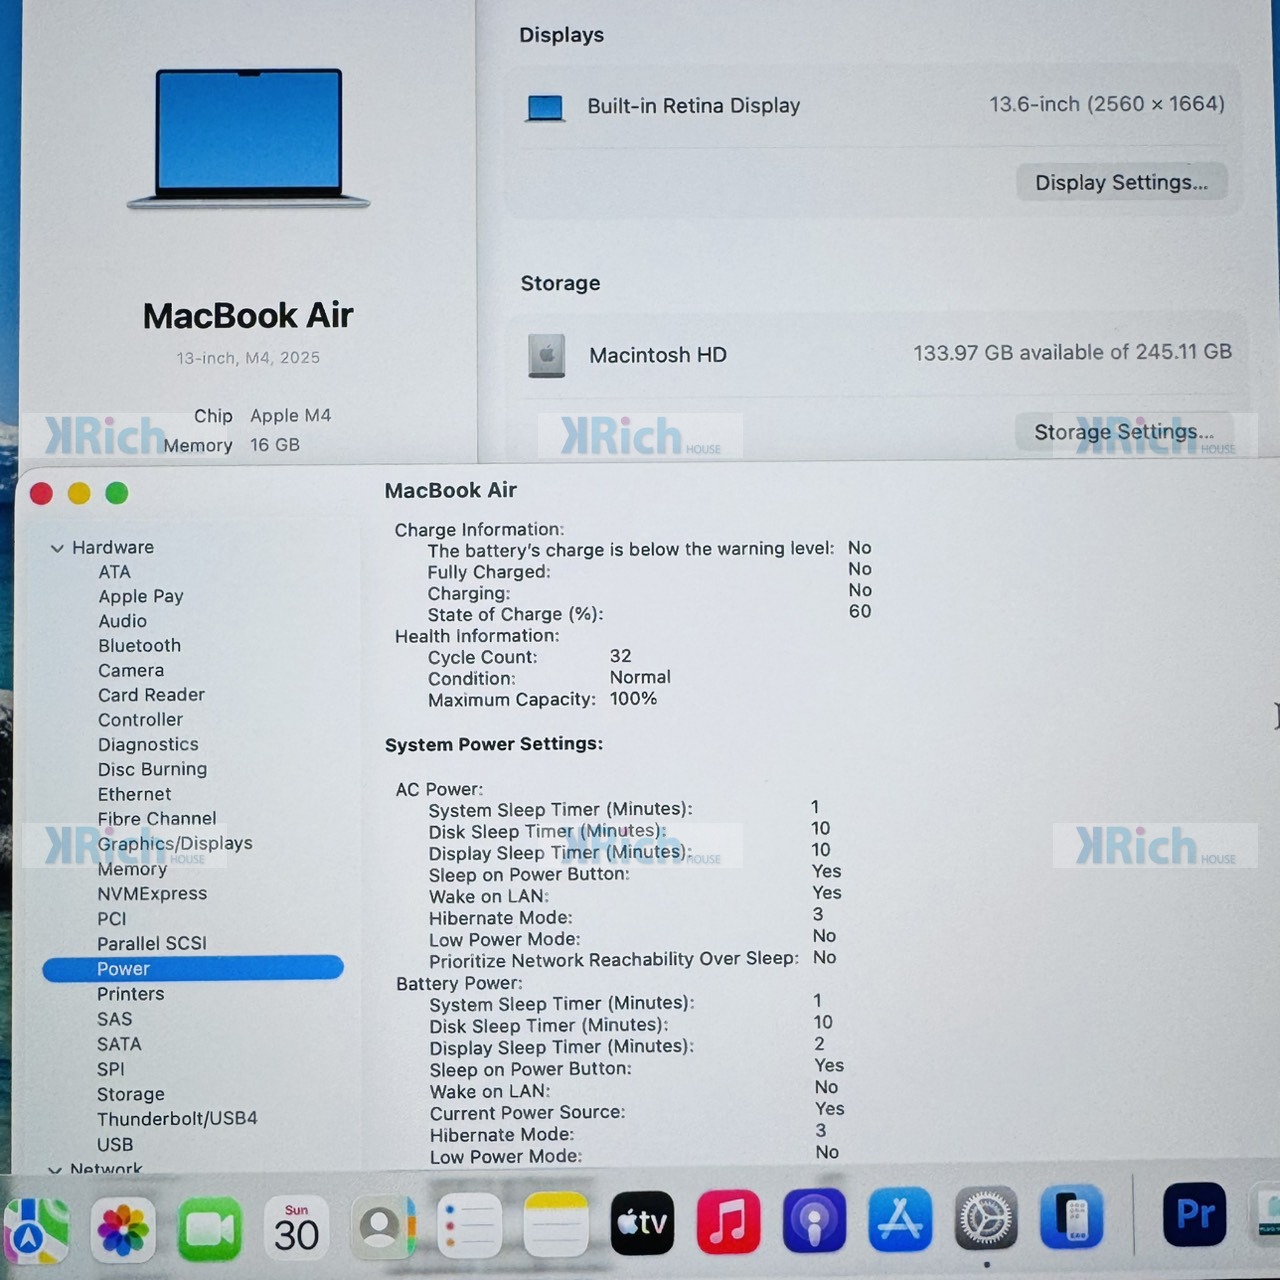Click the Current Power Source label
Viewport: 1280px width, 1280px height.
[x=527, y=1113]
